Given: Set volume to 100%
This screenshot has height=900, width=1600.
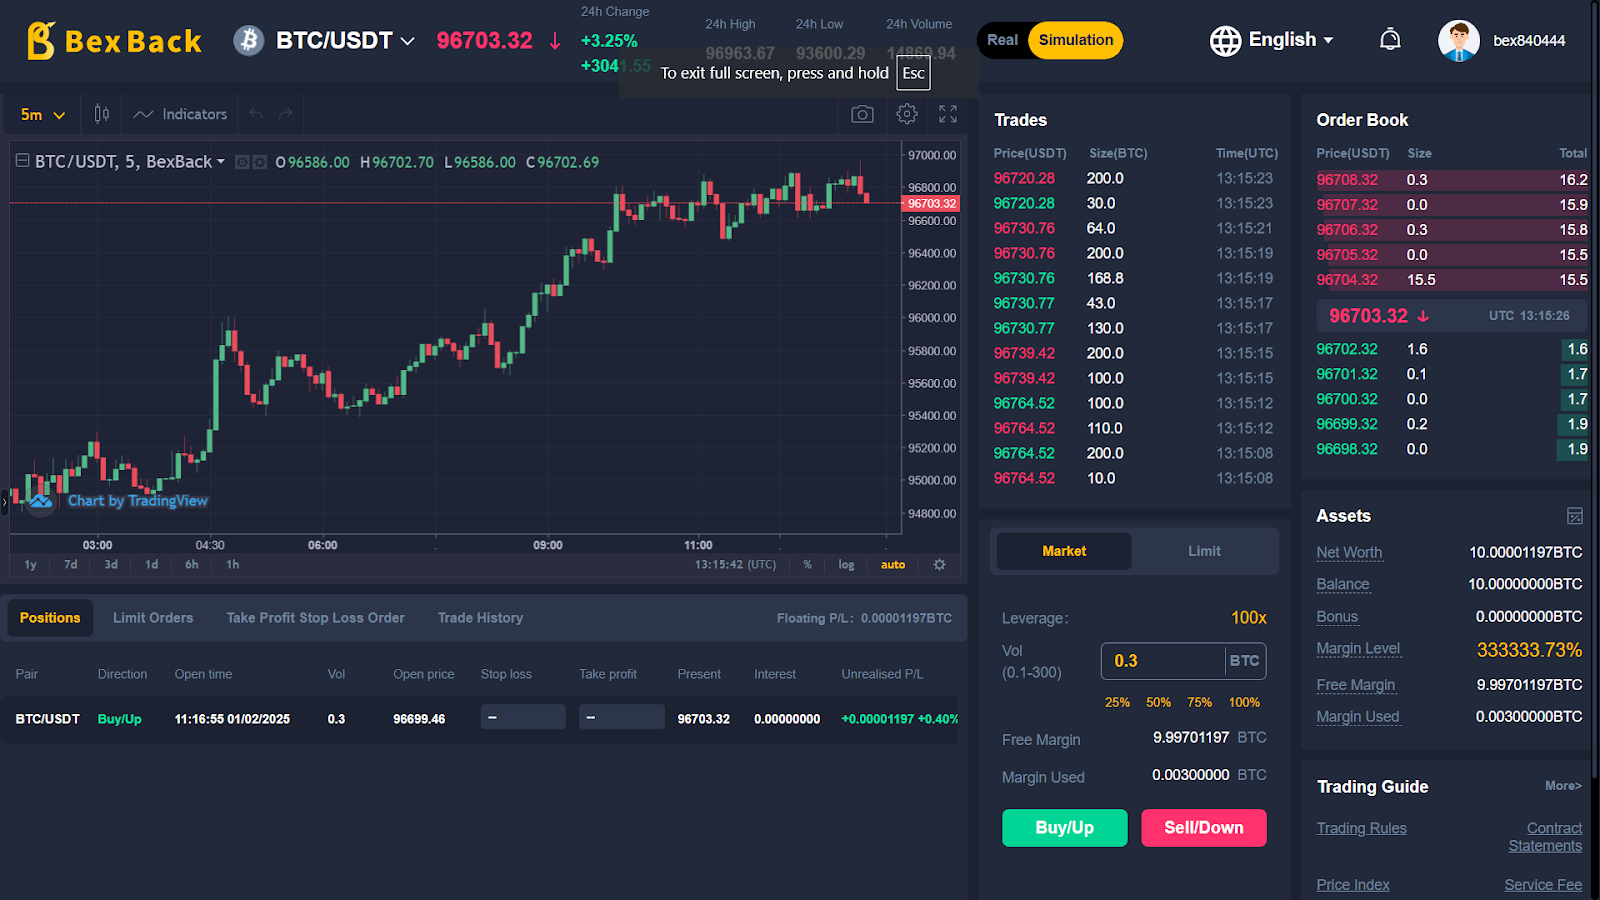Looking at the screenshot, I should pyautogui.click(x=1244, y=702).
